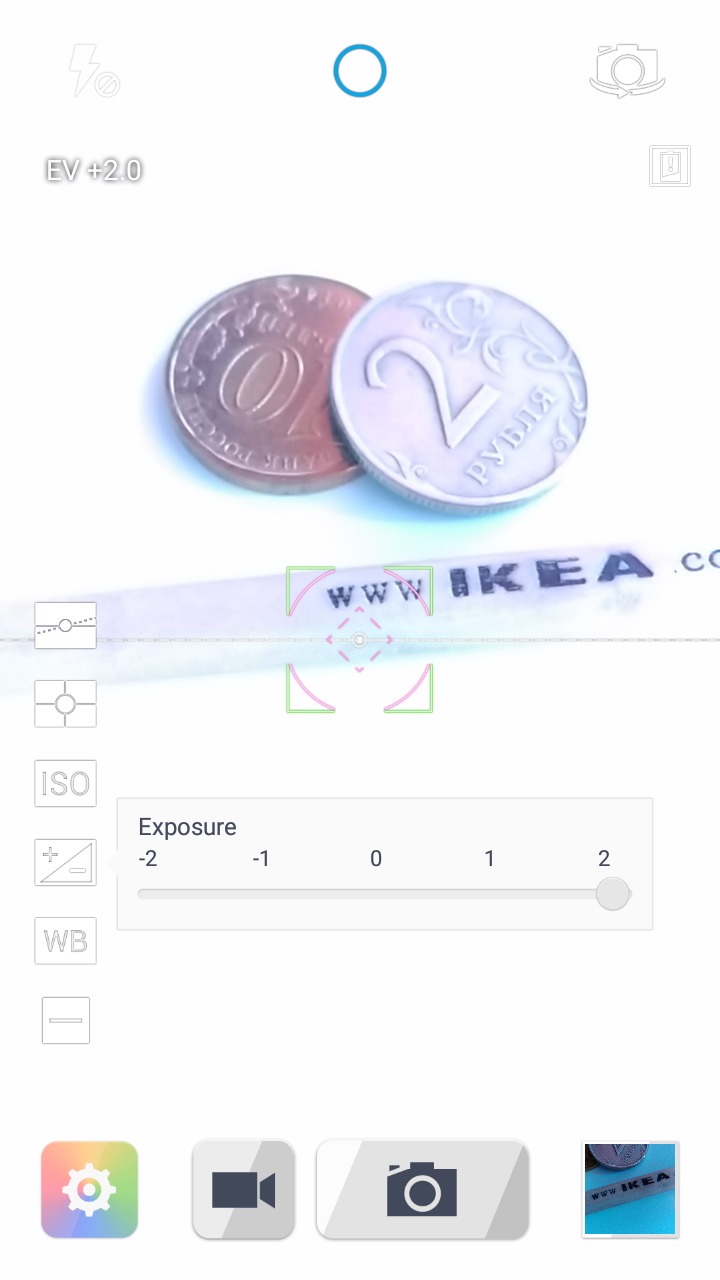
Task: Switch camera with the flip icon
Action: (627, 71)
